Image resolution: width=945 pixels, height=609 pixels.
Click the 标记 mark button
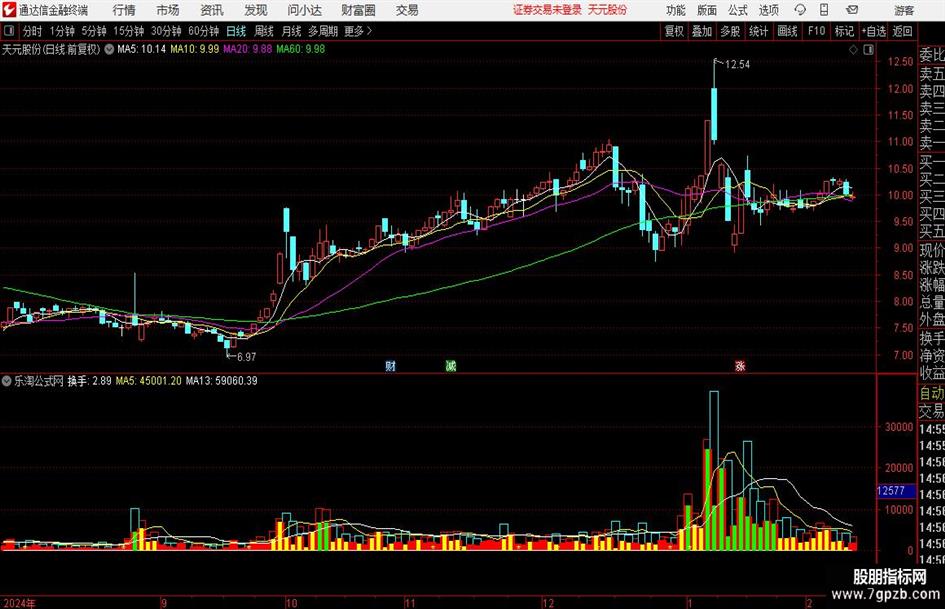tap(844, 31)
